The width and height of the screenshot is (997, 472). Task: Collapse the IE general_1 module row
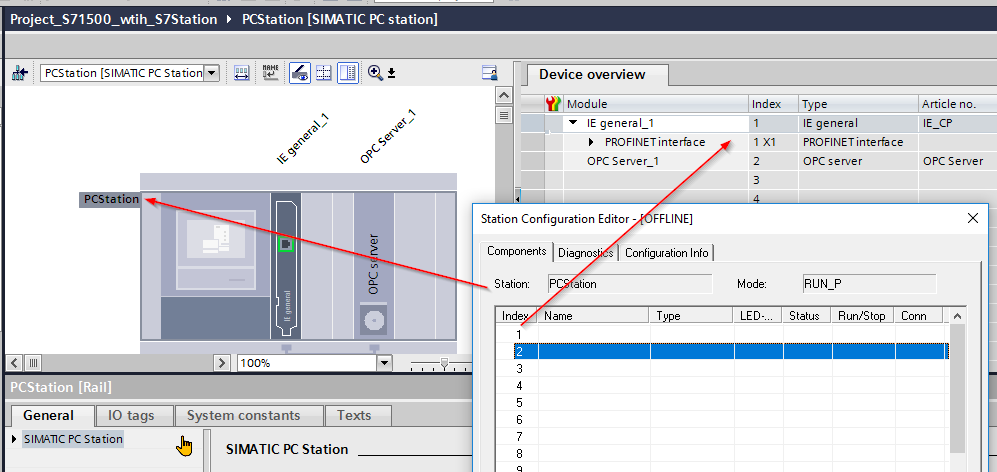(573, 123)
